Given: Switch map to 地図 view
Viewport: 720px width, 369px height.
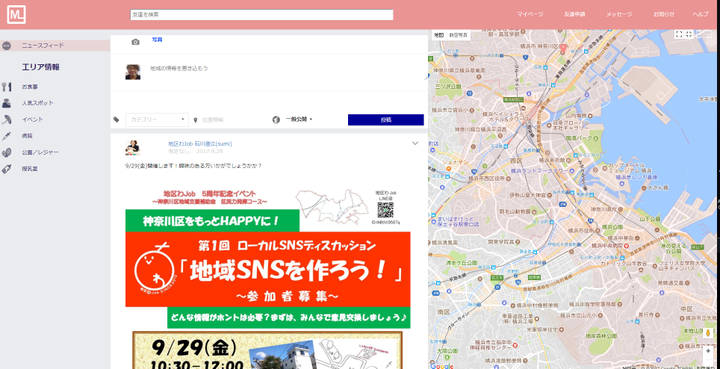Looking at the screenshot, I should click(439, 35).
